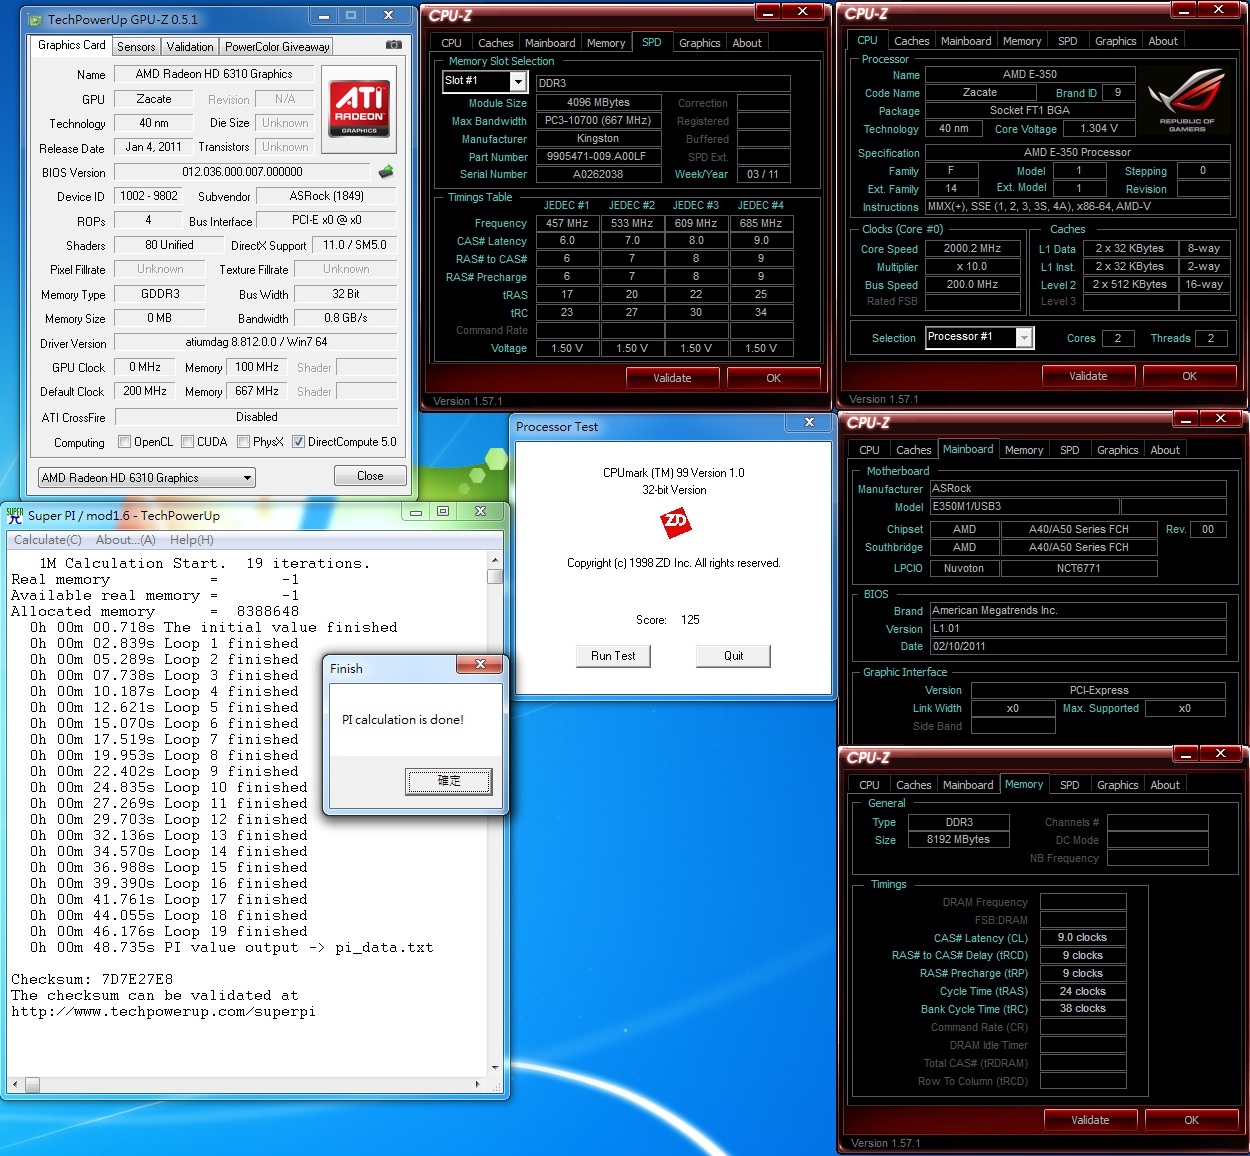The width and height of the screenshot is (1250, 1156).
Task: Click the Republic of Gamers logo in CPU-Z
Action: click(x=1187, y=101)
